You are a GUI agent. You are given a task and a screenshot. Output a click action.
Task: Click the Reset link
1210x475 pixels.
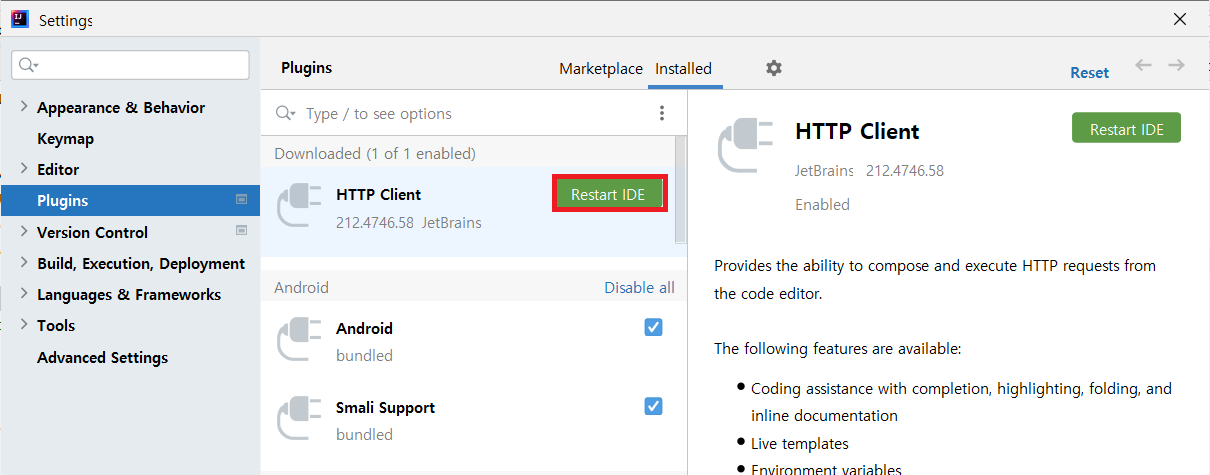point(1089,72)
